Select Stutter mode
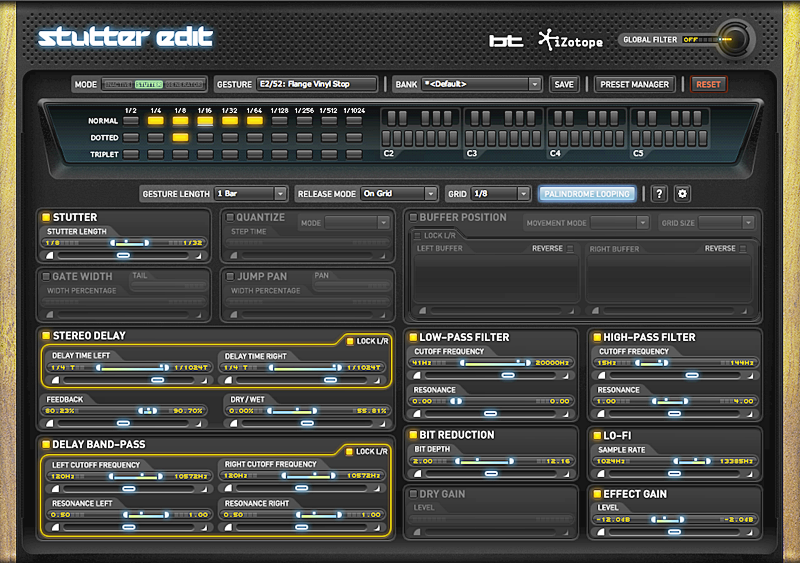 point(148,84)
